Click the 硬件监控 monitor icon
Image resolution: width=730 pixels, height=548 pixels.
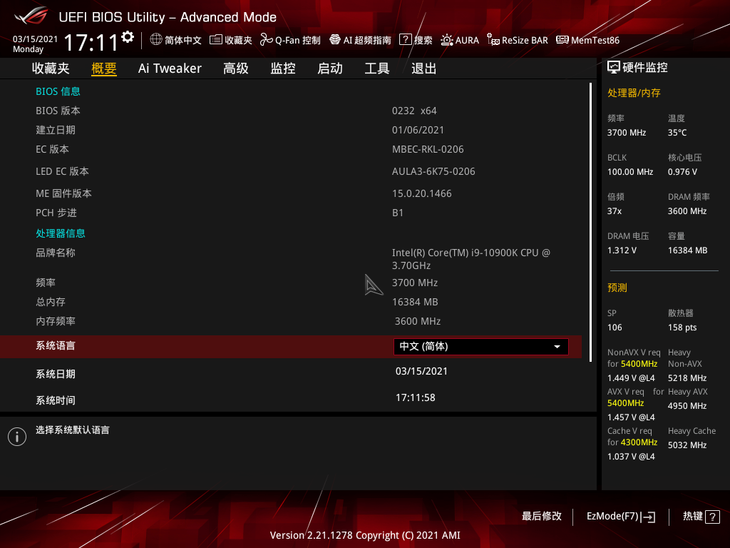click(x=613, y=68)
